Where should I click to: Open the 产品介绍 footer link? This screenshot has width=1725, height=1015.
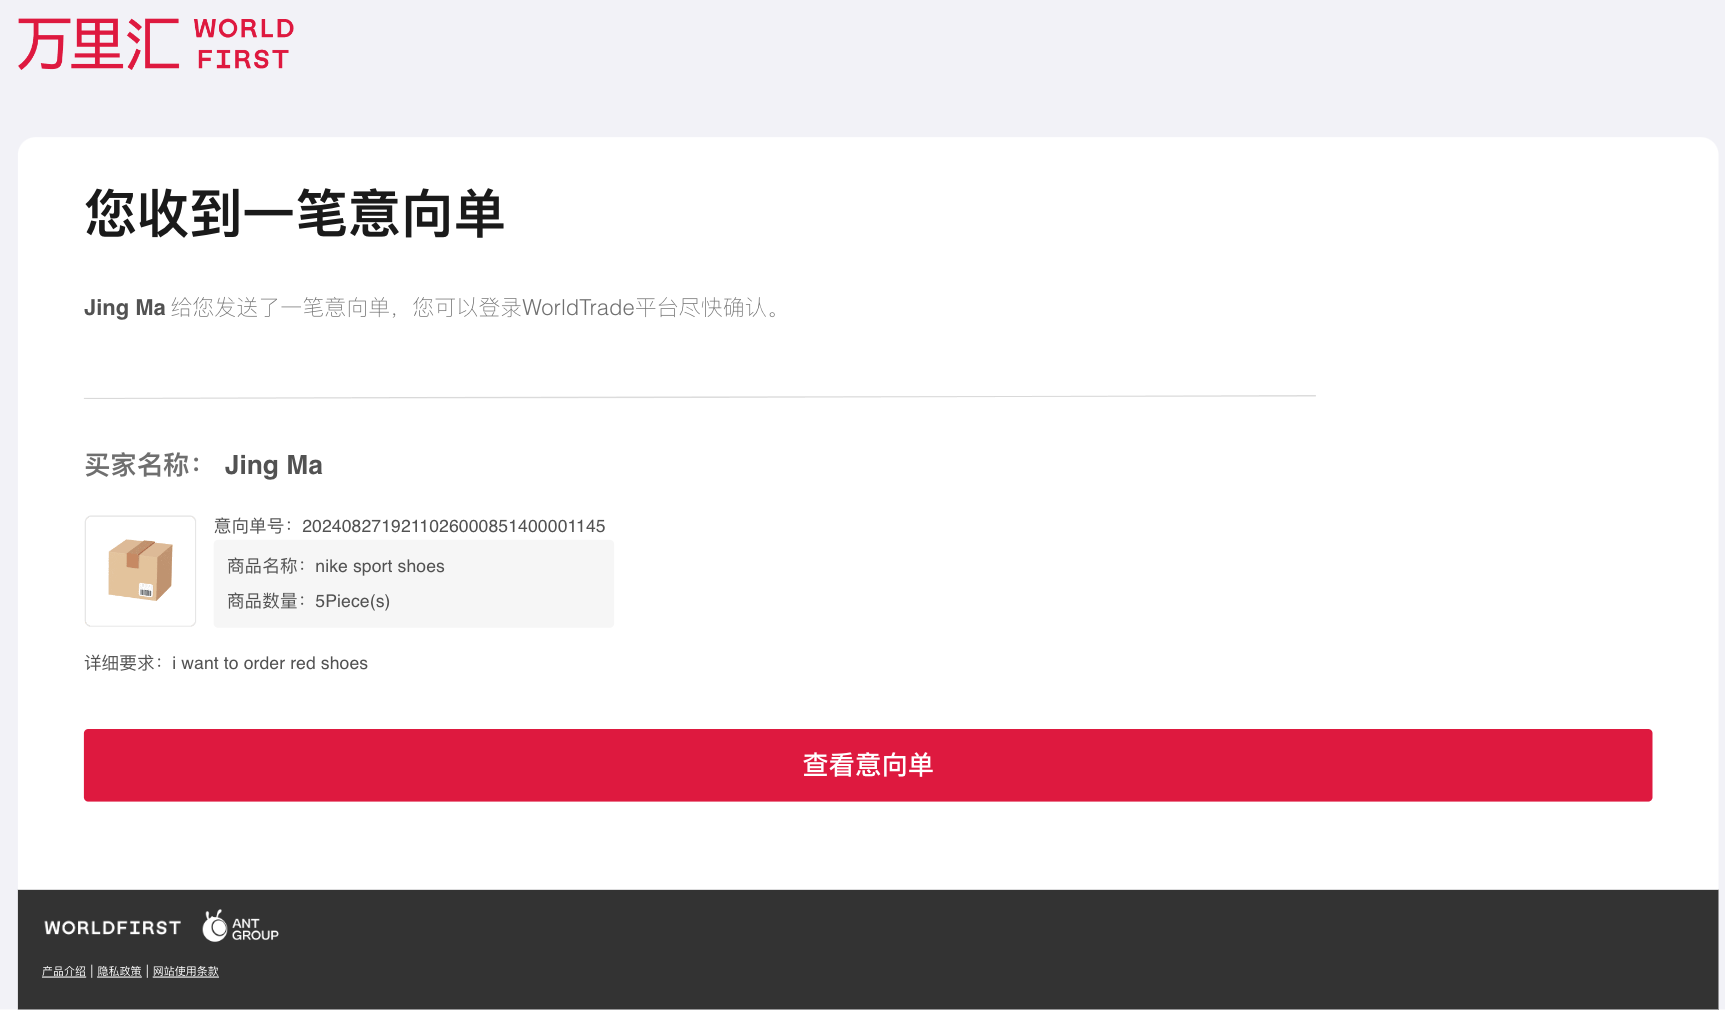point(64,970)
